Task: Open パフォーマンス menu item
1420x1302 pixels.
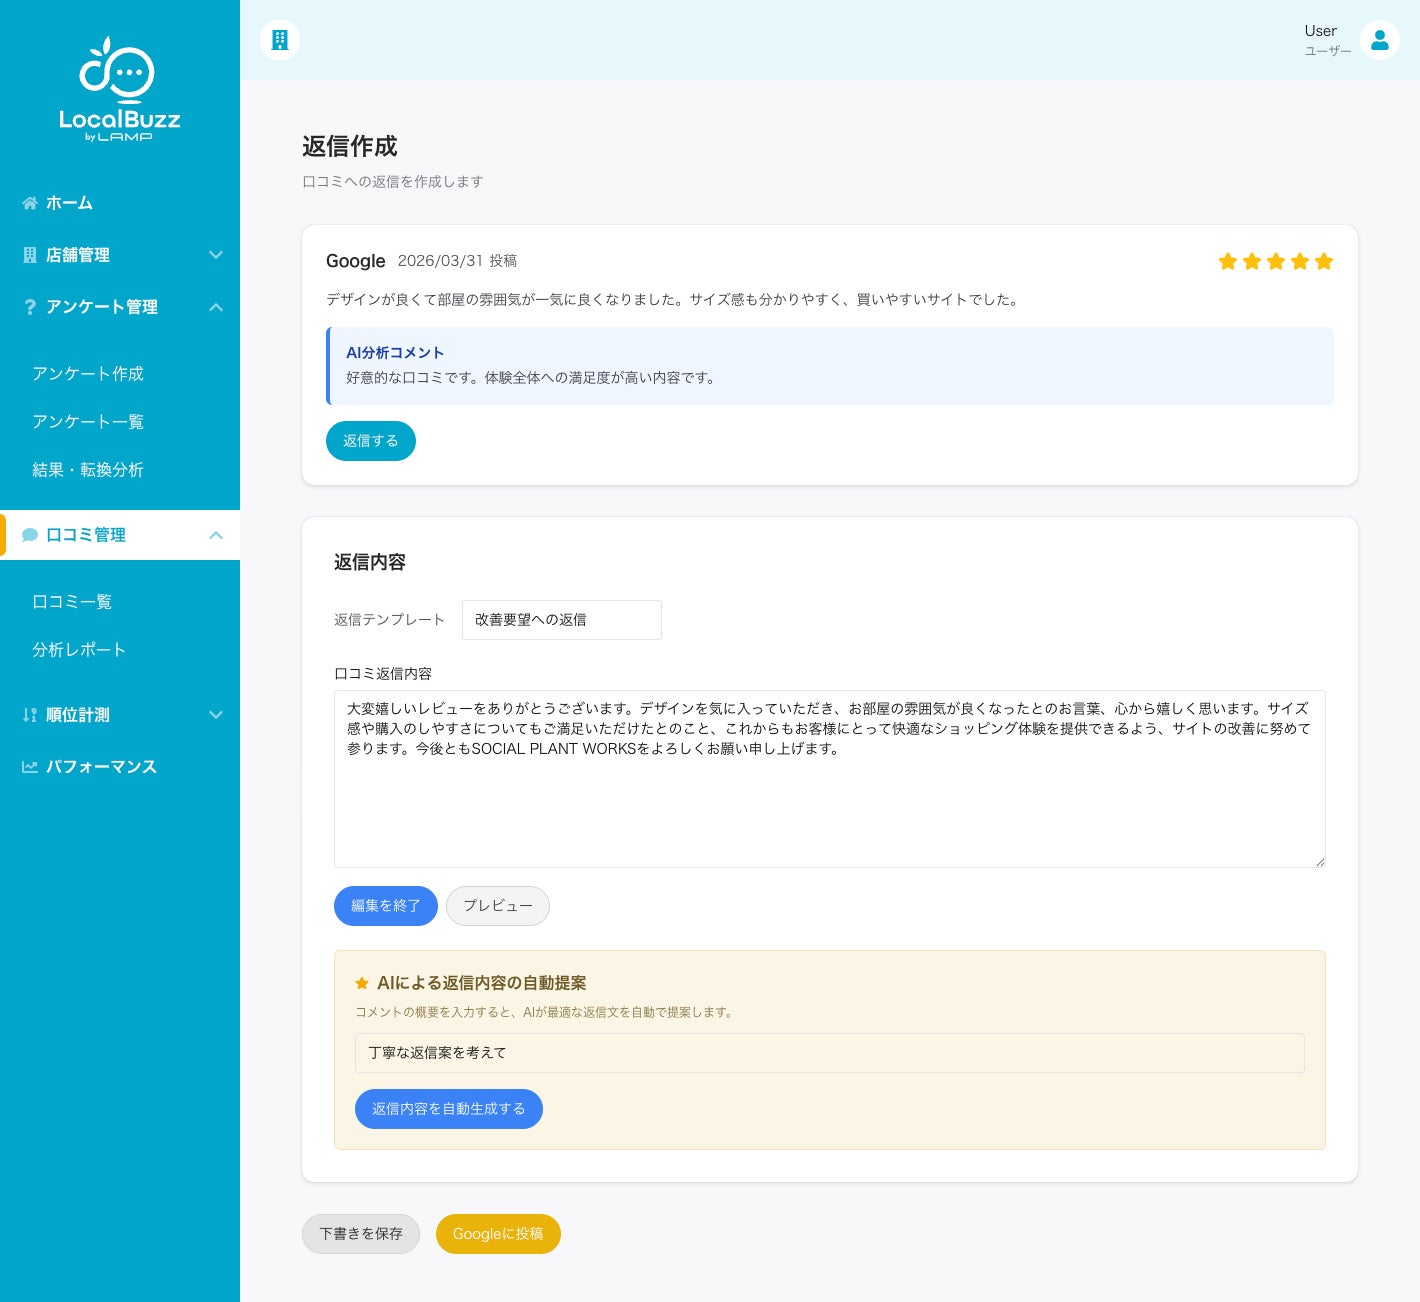Action: click(x=120, y=767)
